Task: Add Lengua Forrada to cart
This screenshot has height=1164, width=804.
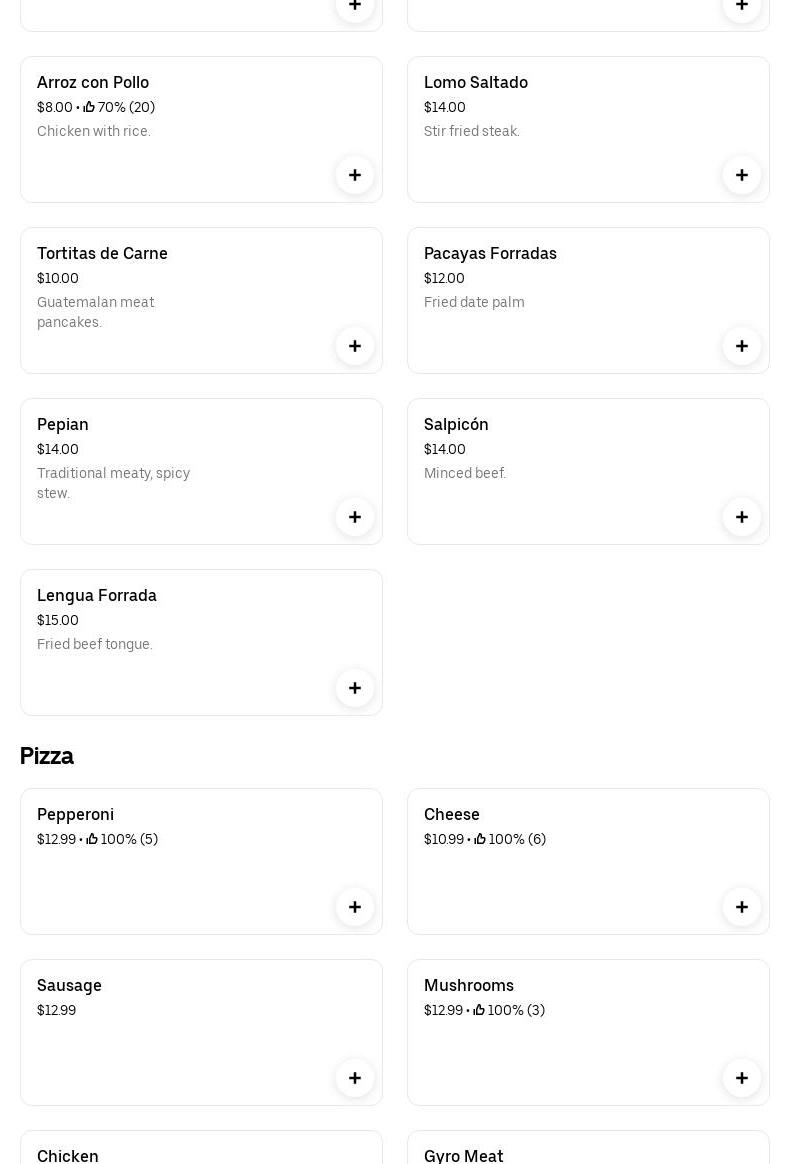Action: pos(355,688)
